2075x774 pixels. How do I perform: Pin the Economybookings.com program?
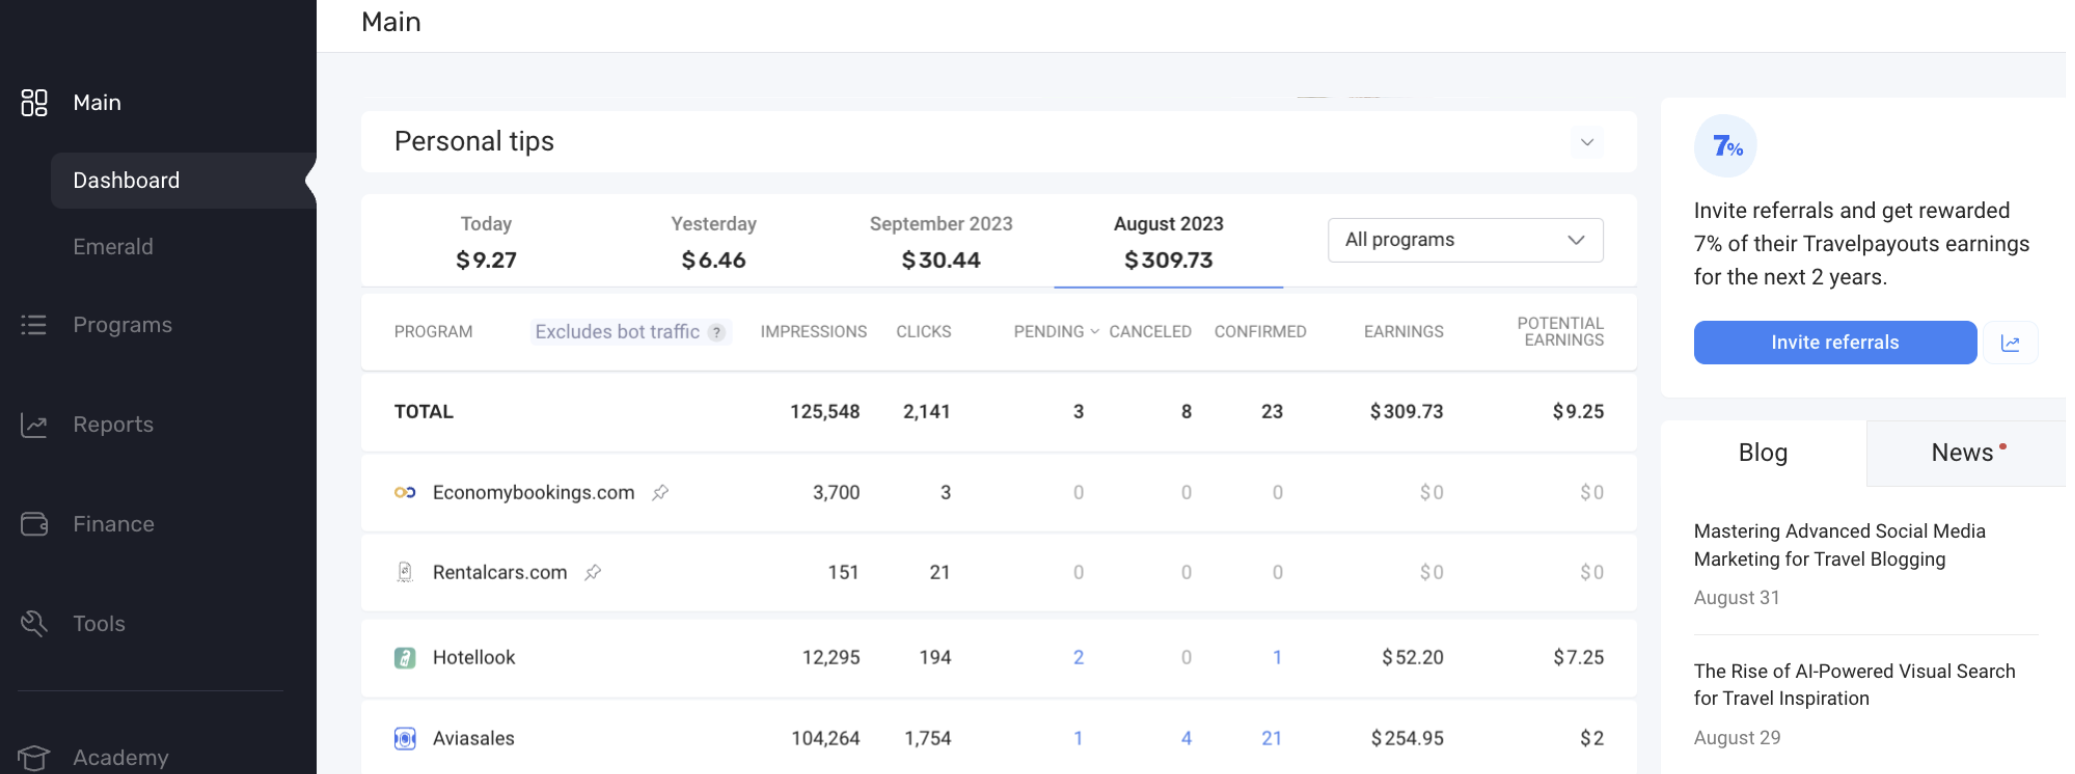pos(660,492)
